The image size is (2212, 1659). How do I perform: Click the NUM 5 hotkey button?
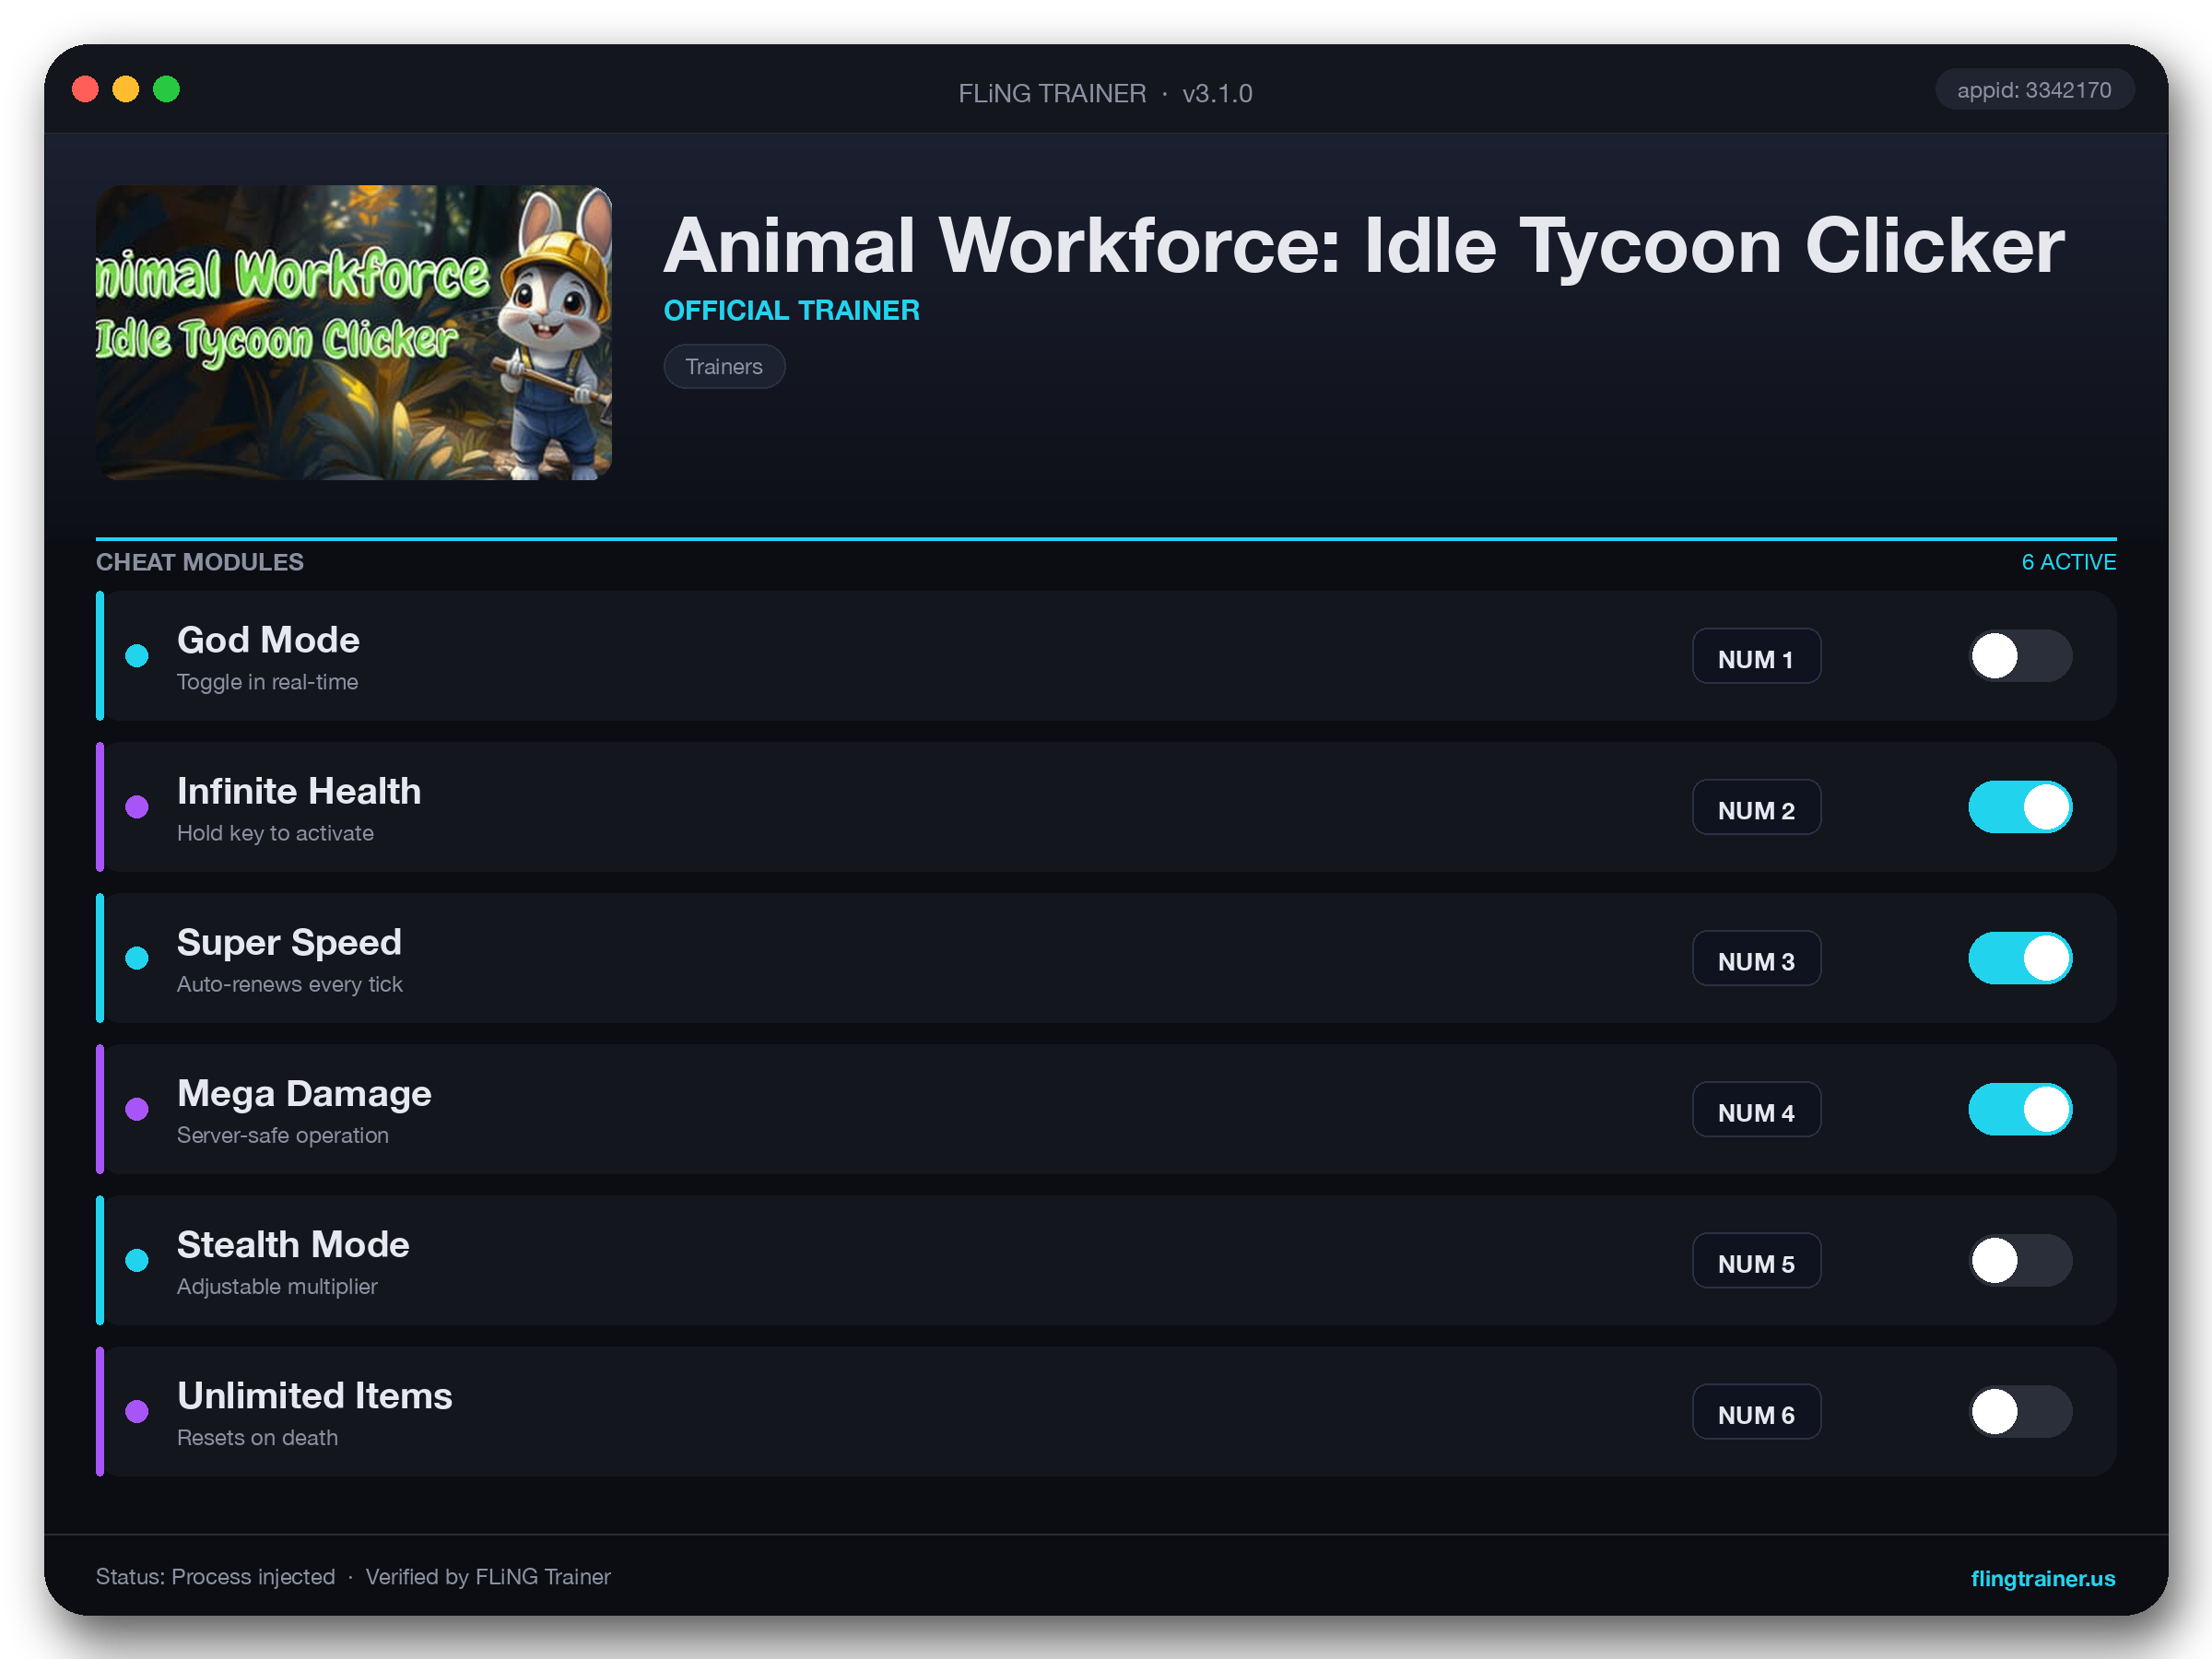1756,1260
